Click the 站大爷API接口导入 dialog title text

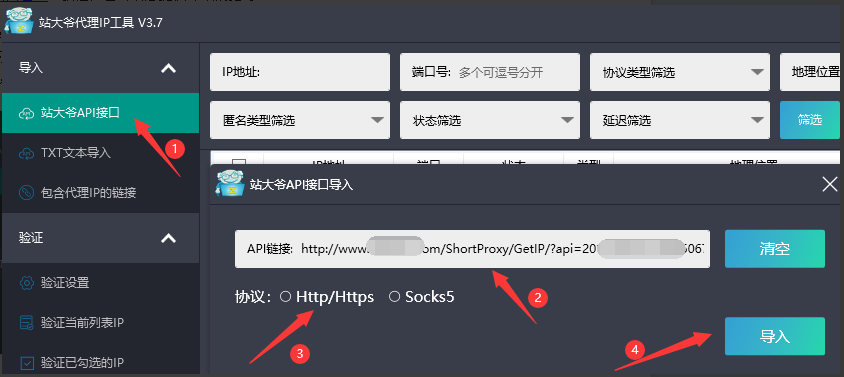coord(301,185)
